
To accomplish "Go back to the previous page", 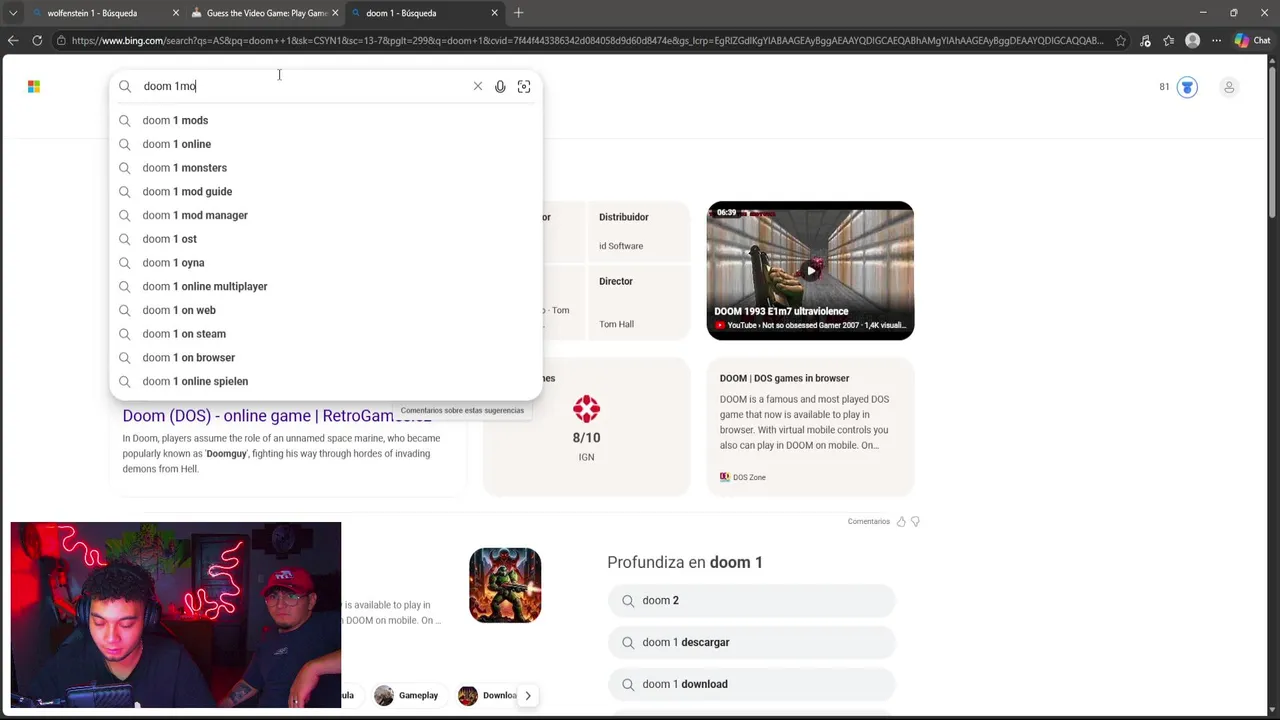I will click(13, 41).
